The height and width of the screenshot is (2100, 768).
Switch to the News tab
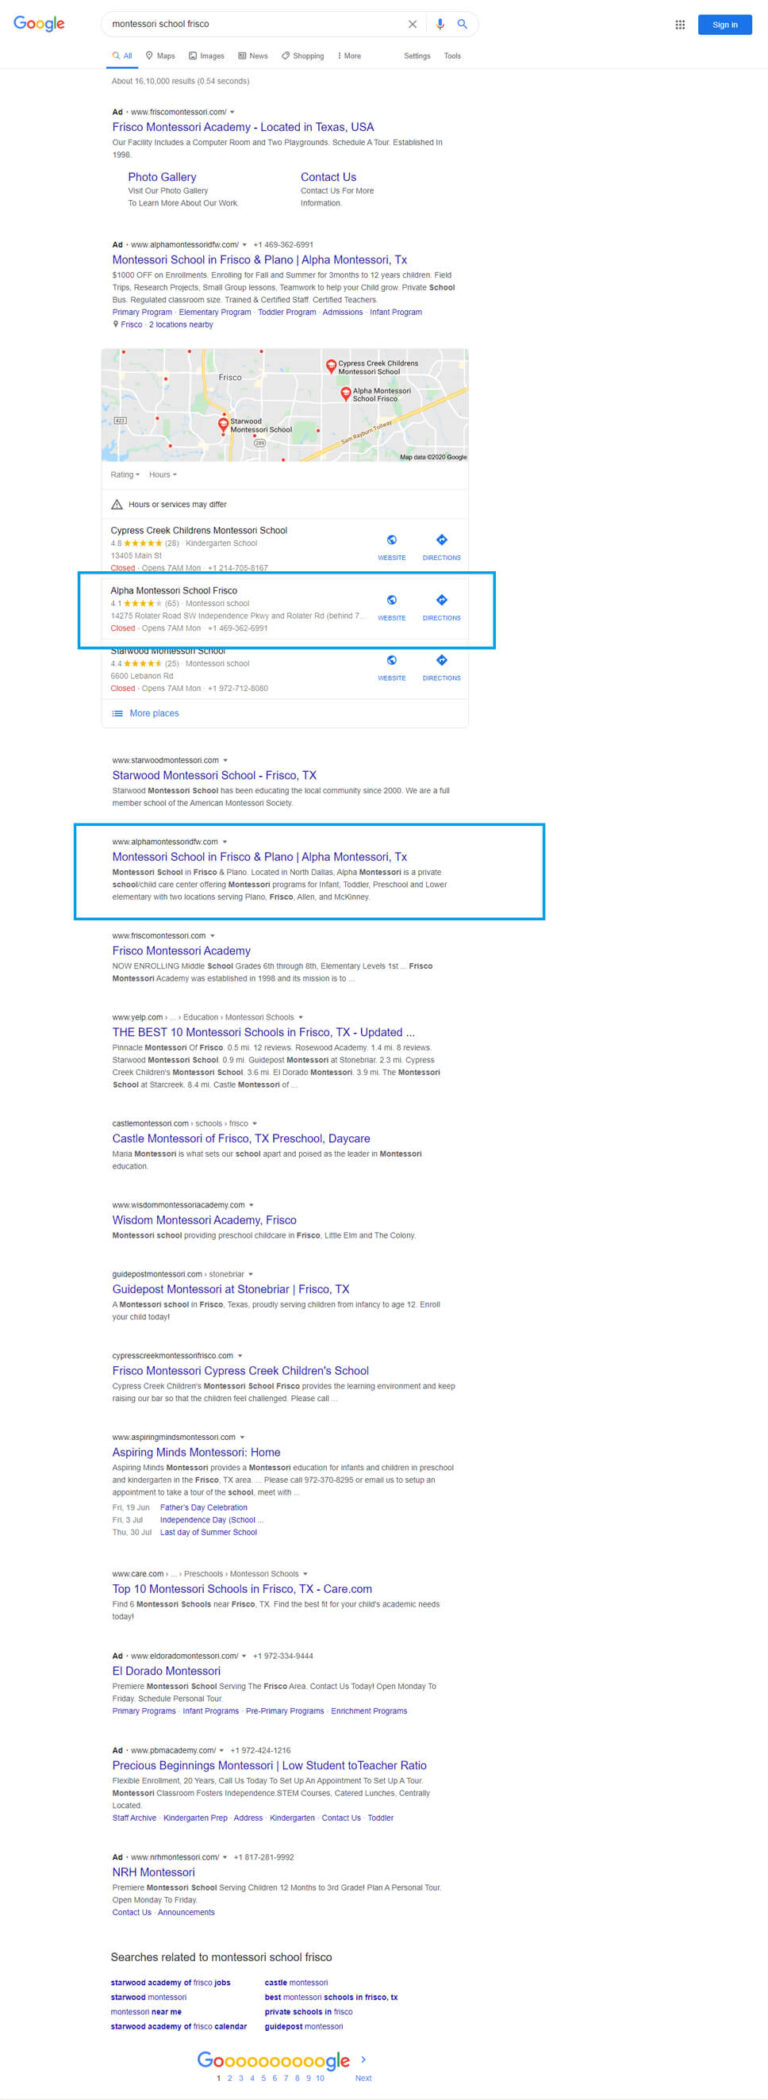(253, 56)
